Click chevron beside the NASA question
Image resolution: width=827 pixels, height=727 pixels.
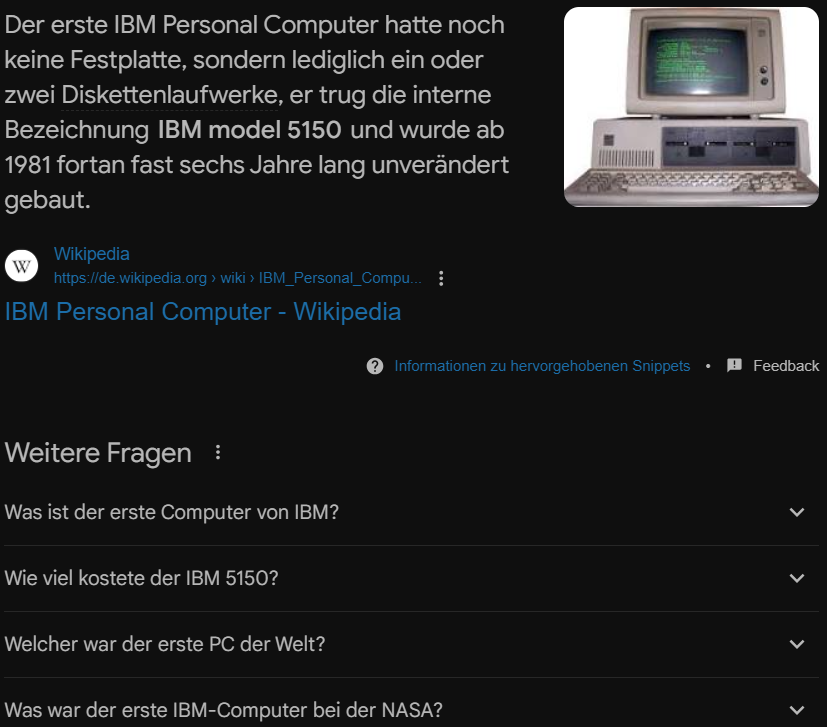pyautogui.click(x=797, y=710)
